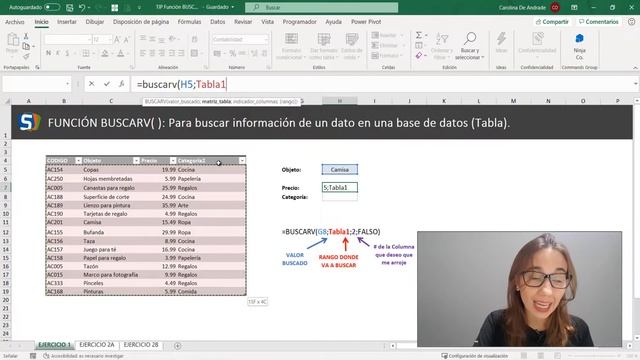The image size is (640, 360).
Task: Open the Objeto column filter dropdown
Action: [x=136, y=161]
